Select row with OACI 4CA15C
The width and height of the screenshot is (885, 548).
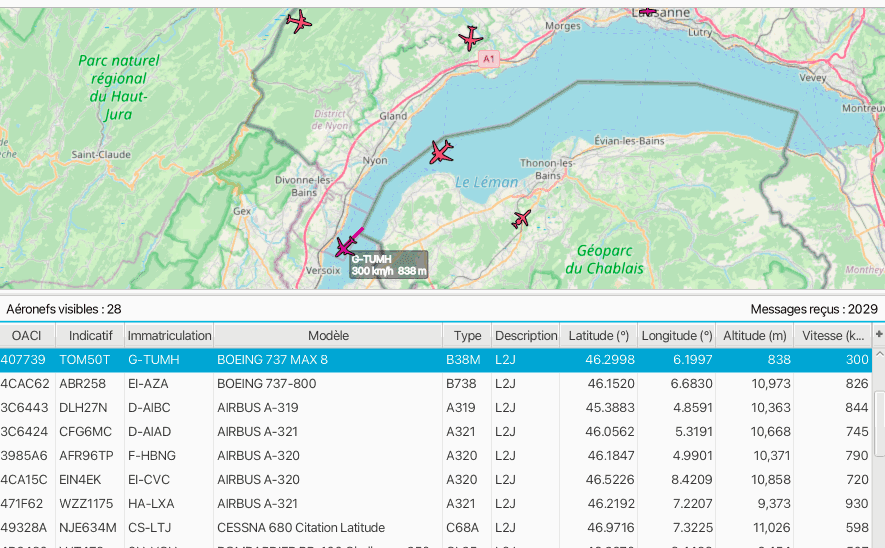click(x=436, y=480)
